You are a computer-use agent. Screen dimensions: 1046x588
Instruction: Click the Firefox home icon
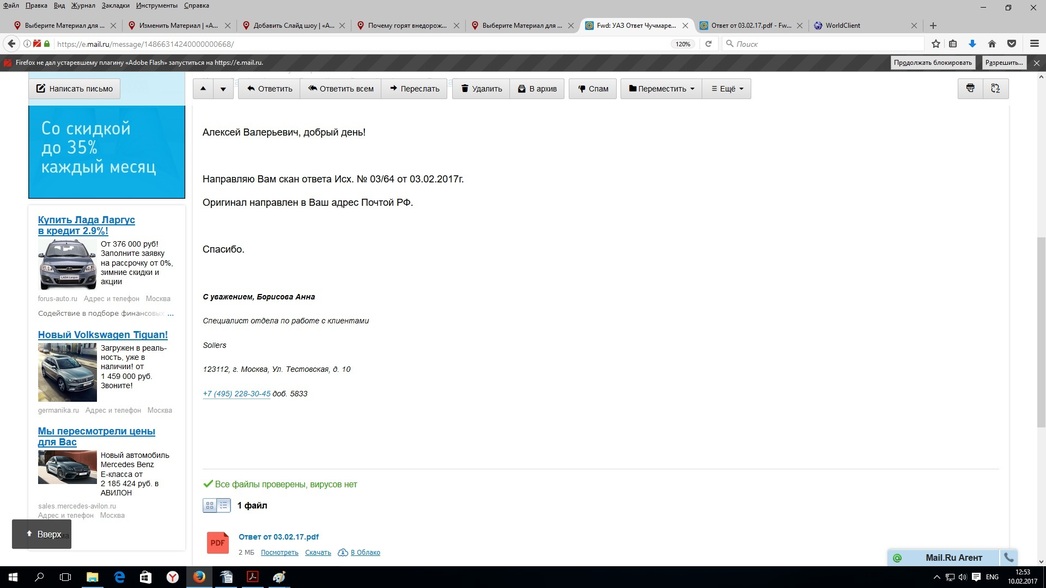pyautogui.click(x=992, y=44)
